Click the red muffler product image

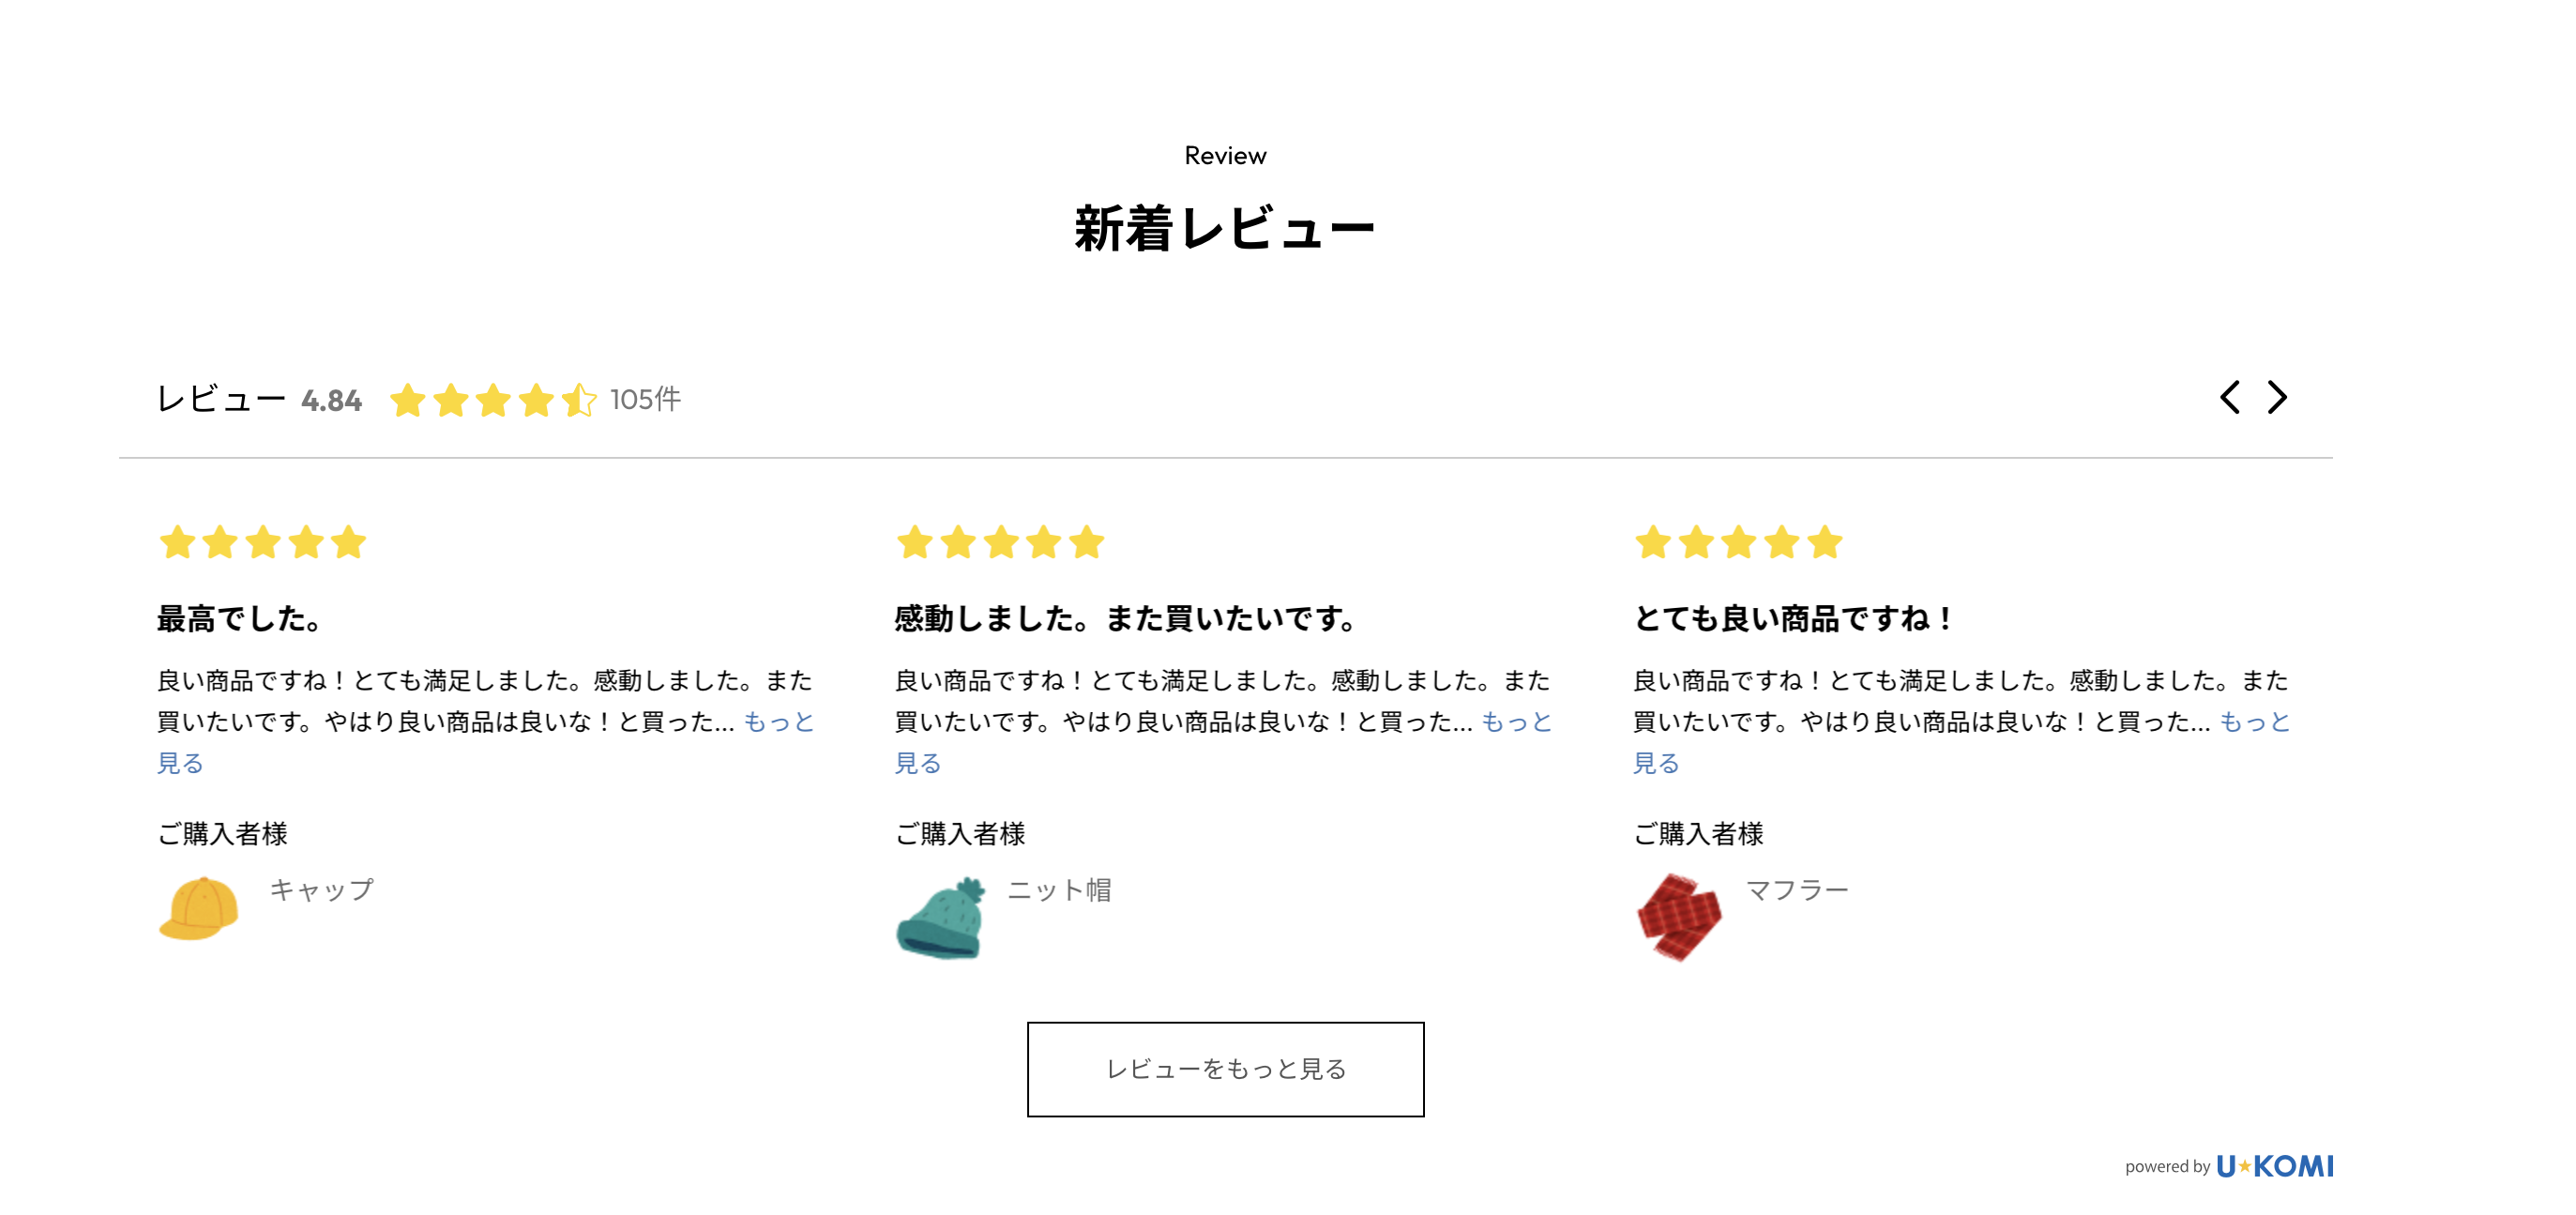point(1679,916)
